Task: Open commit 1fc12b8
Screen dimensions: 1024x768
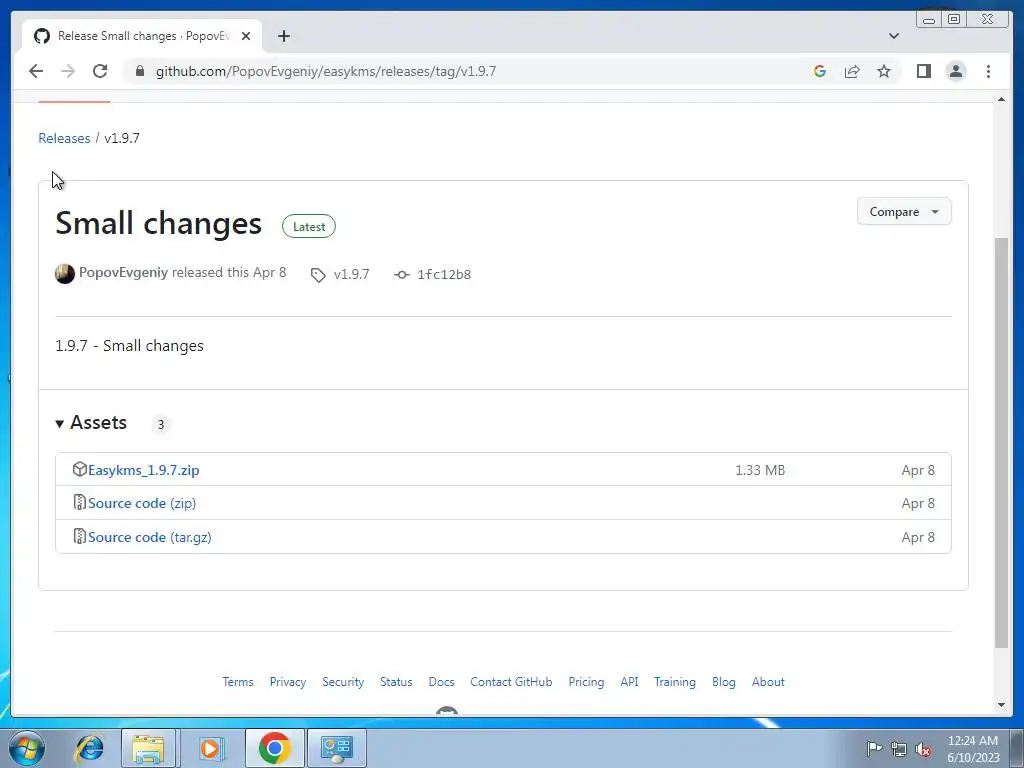Action: [444, 274]
